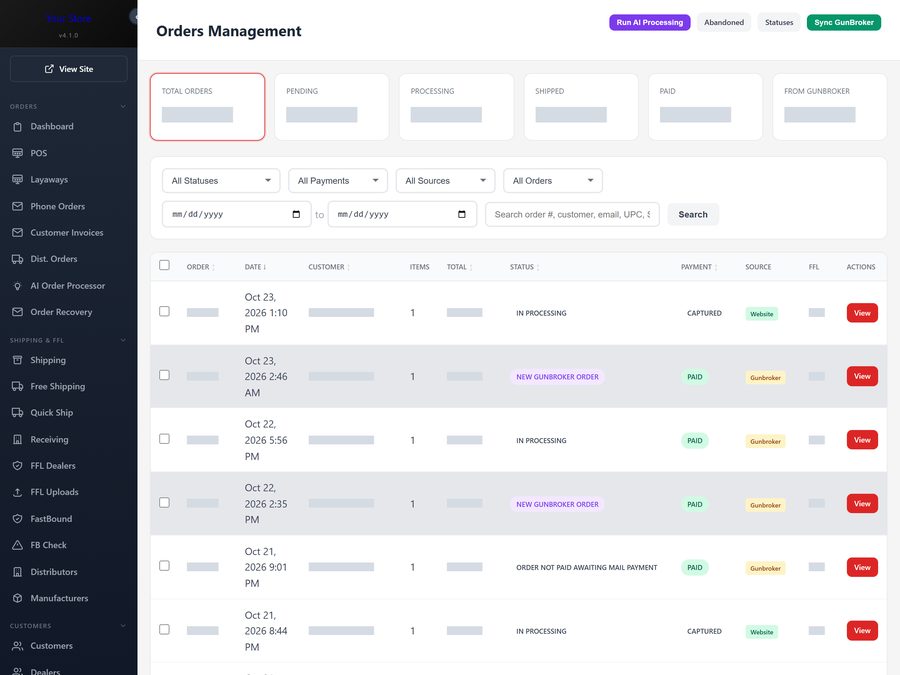Click the Dist. Orders truck icon
This screenshot has width=900, height=675.
pyautogui.click(x=18, y=259)
